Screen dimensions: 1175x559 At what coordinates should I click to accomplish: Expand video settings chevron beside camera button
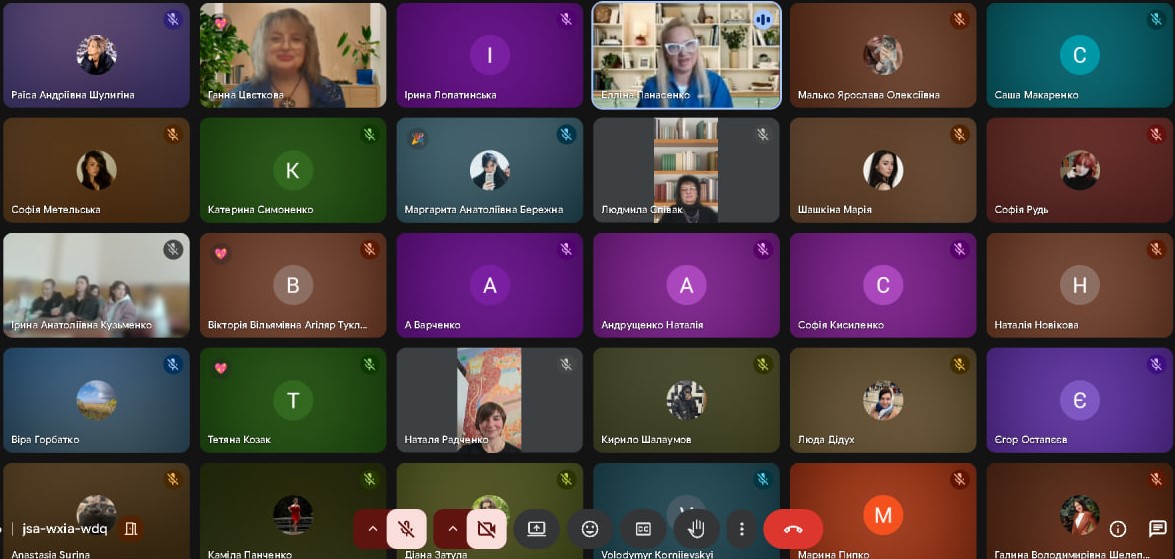pos(452,529)
